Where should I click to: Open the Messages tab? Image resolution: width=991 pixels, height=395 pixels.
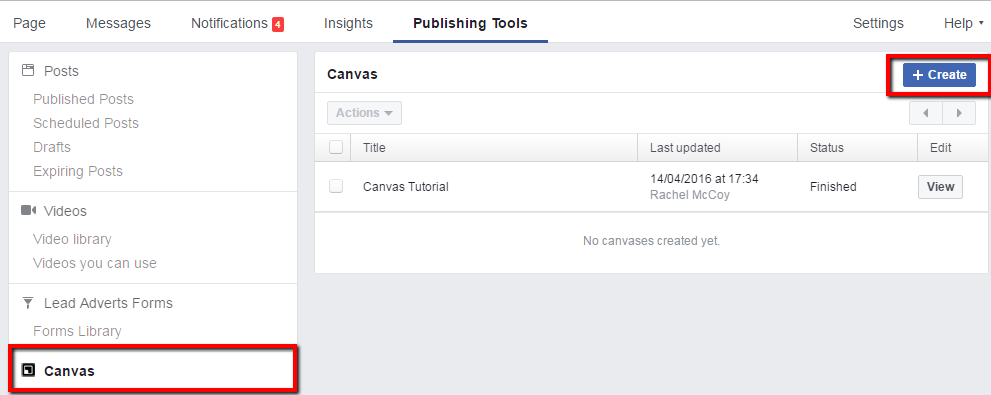[118, 23]
